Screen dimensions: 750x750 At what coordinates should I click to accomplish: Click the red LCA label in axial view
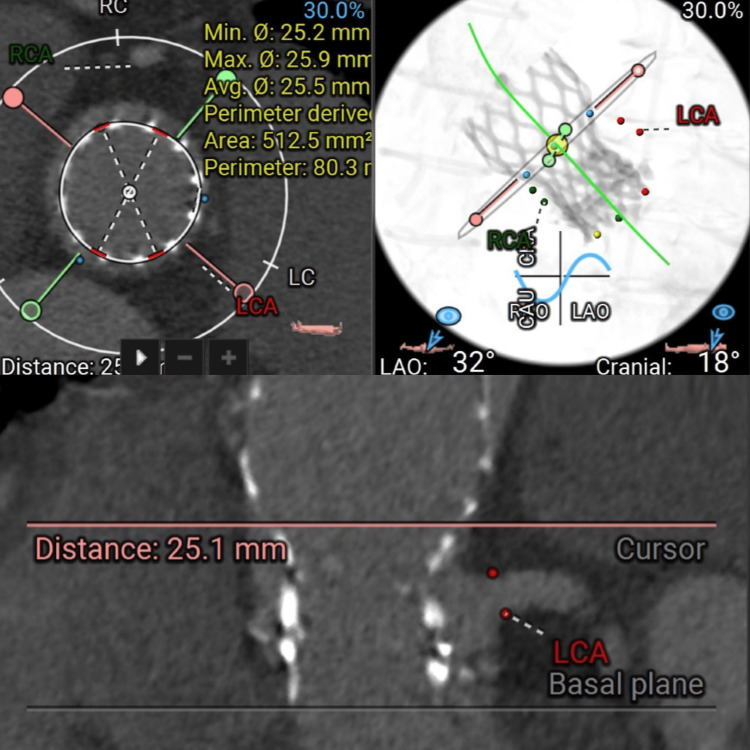point(257,307)
